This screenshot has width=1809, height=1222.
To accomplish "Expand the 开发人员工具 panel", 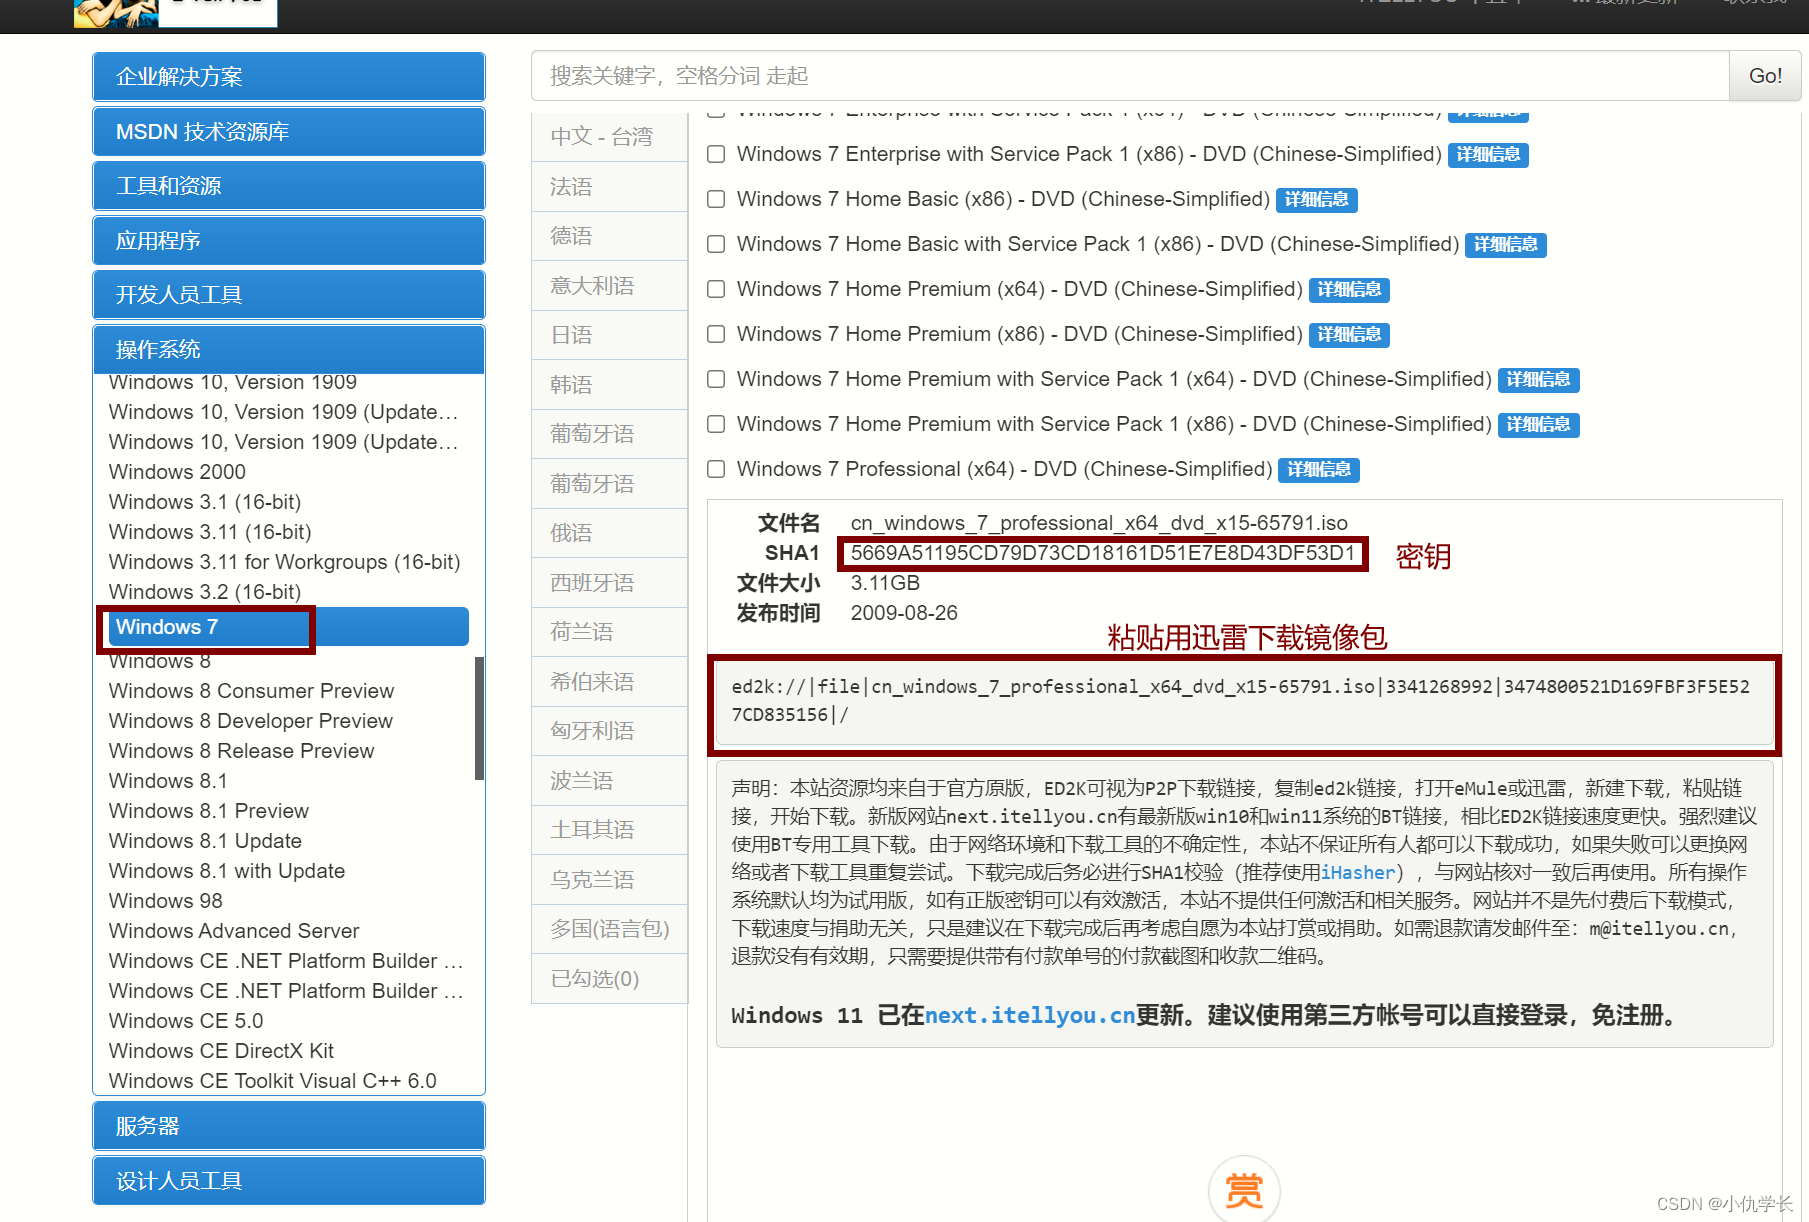I will pyautogui.click(x=289, y=295).
